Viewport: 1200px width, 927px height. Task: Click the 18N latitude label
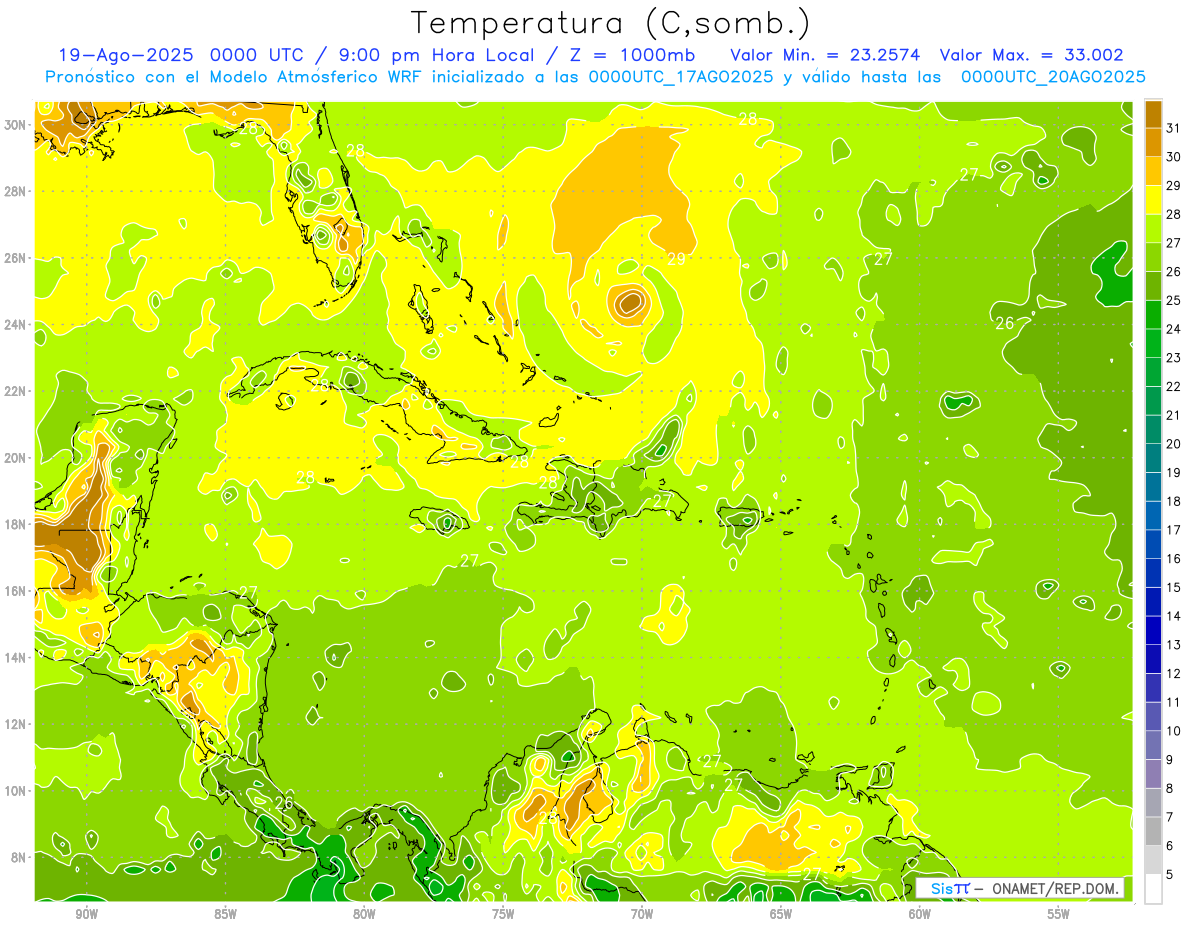pyautogui.click(x=16, y=524)
